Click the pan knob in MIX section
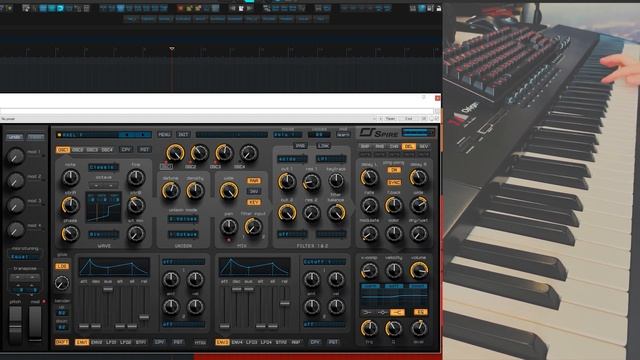Screen dimensions: 640x360 pos(229,227)
